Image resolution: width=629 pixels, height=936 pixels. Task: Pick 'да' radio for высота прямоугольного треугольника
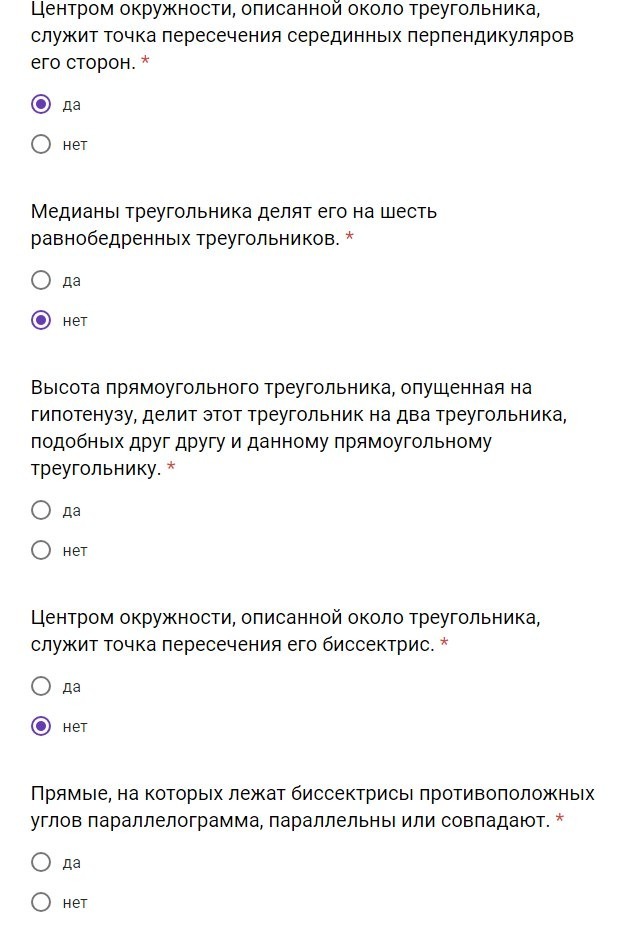[x=41, y=510]
